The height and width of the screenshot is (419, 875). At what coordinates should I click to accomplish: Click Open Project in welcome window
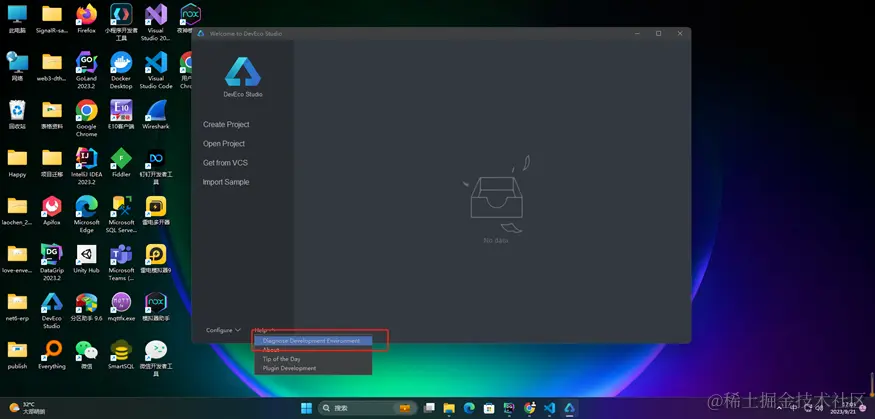point(224,143)
